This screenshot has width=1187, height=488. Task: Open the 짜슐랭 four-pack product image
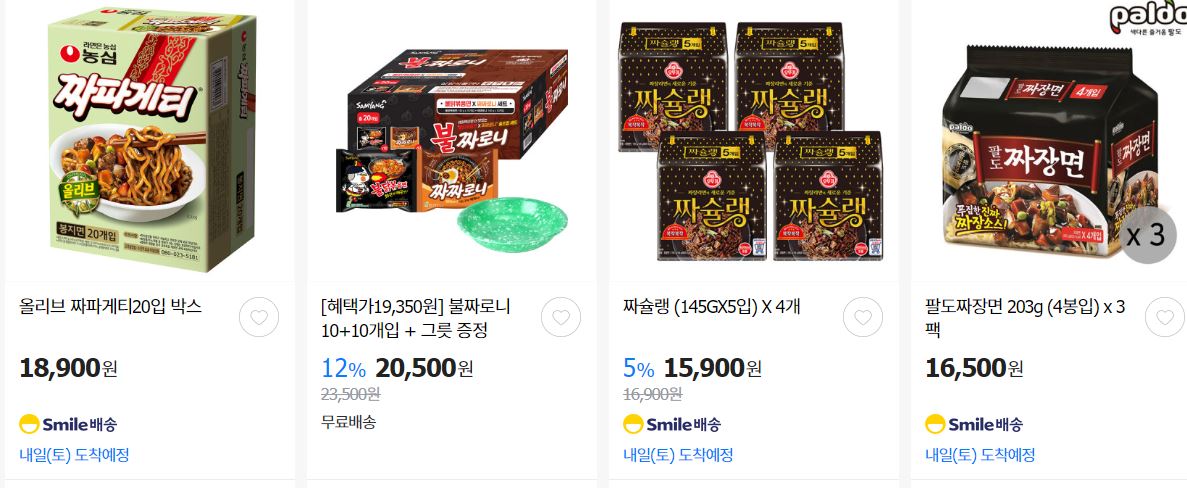[753, 140]
